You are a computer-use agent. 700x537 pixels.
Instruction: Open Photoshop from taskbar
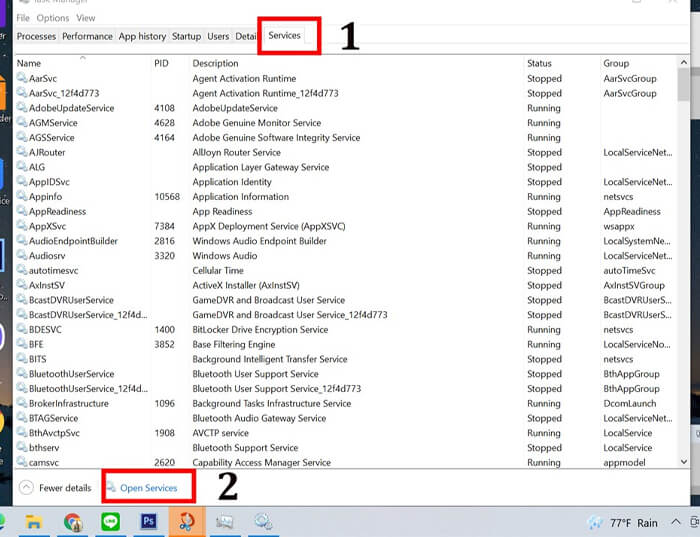pyautogui.click(x=149, y=521)
